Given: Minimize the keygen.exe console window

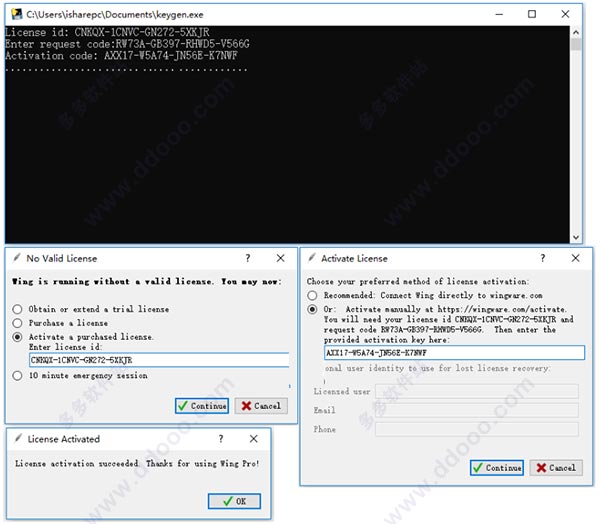Looking at the screenshot, I should pyautogui.click(x=499, y=14).
